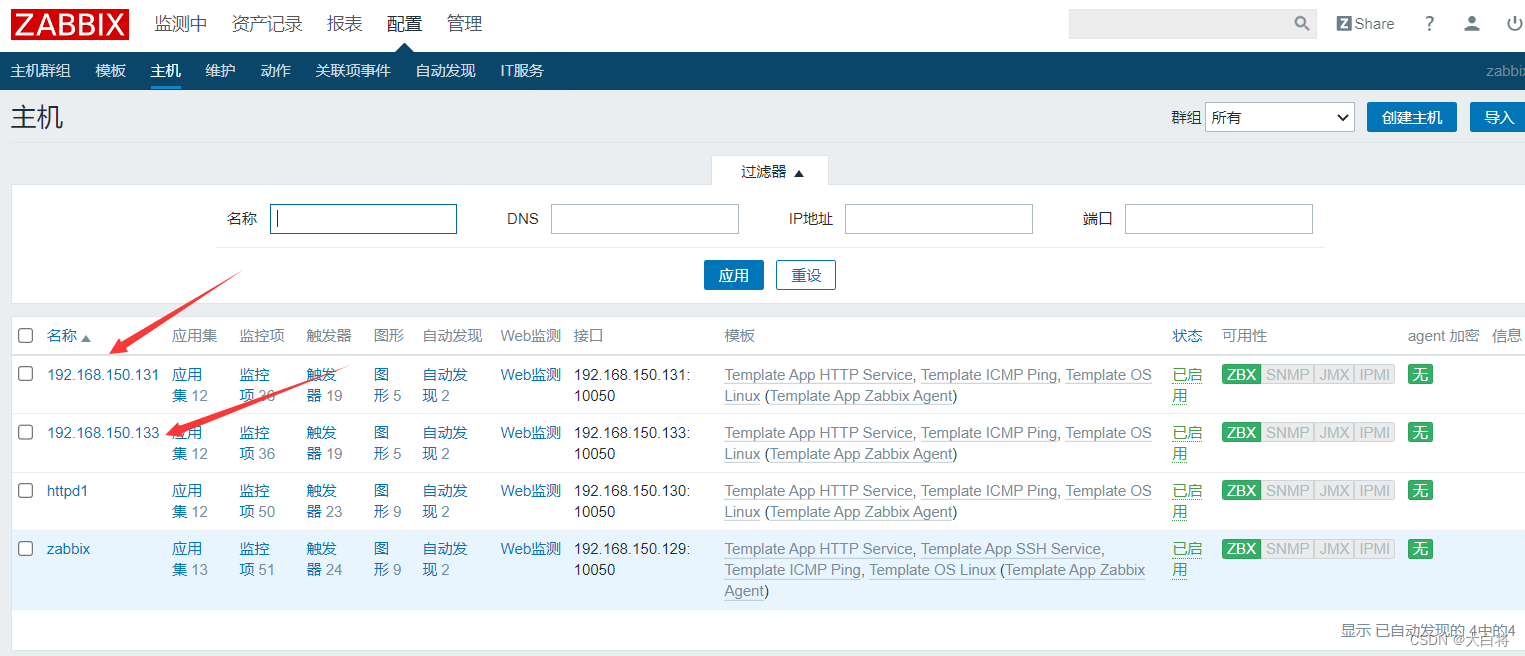Go to 主机 submenu

(x=166, y=71)
